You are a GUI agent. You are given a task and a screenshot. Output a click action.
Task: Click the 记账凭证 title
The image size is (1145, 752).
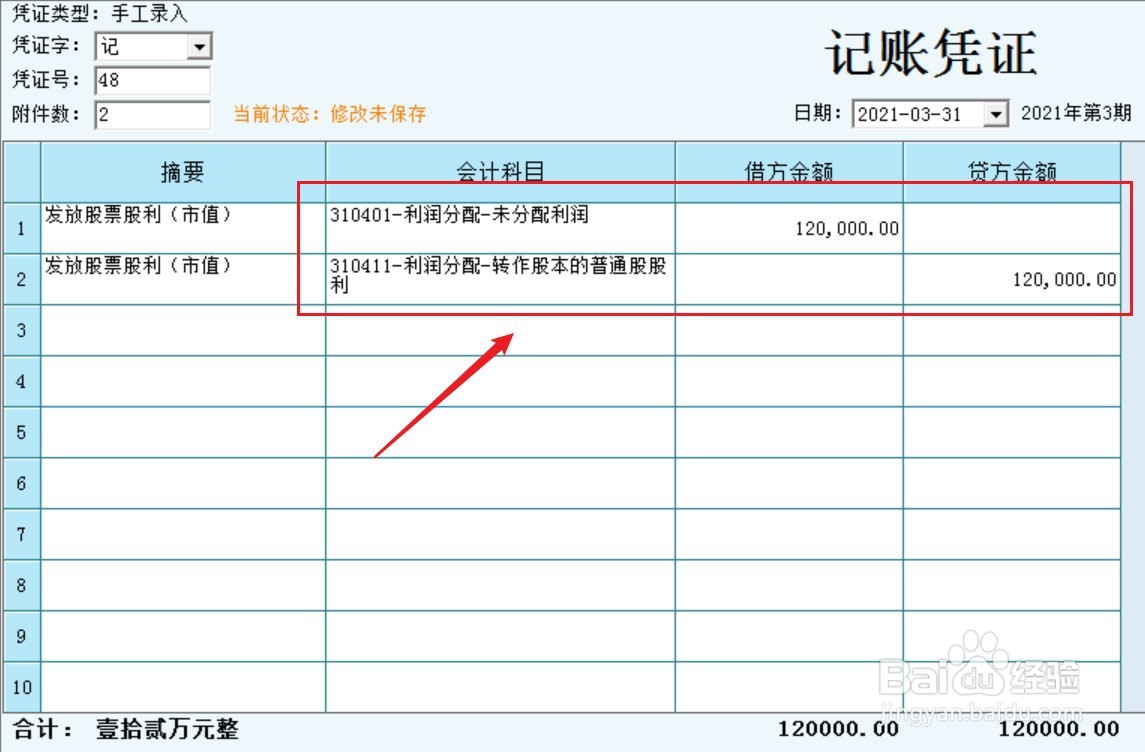(931, 53)
